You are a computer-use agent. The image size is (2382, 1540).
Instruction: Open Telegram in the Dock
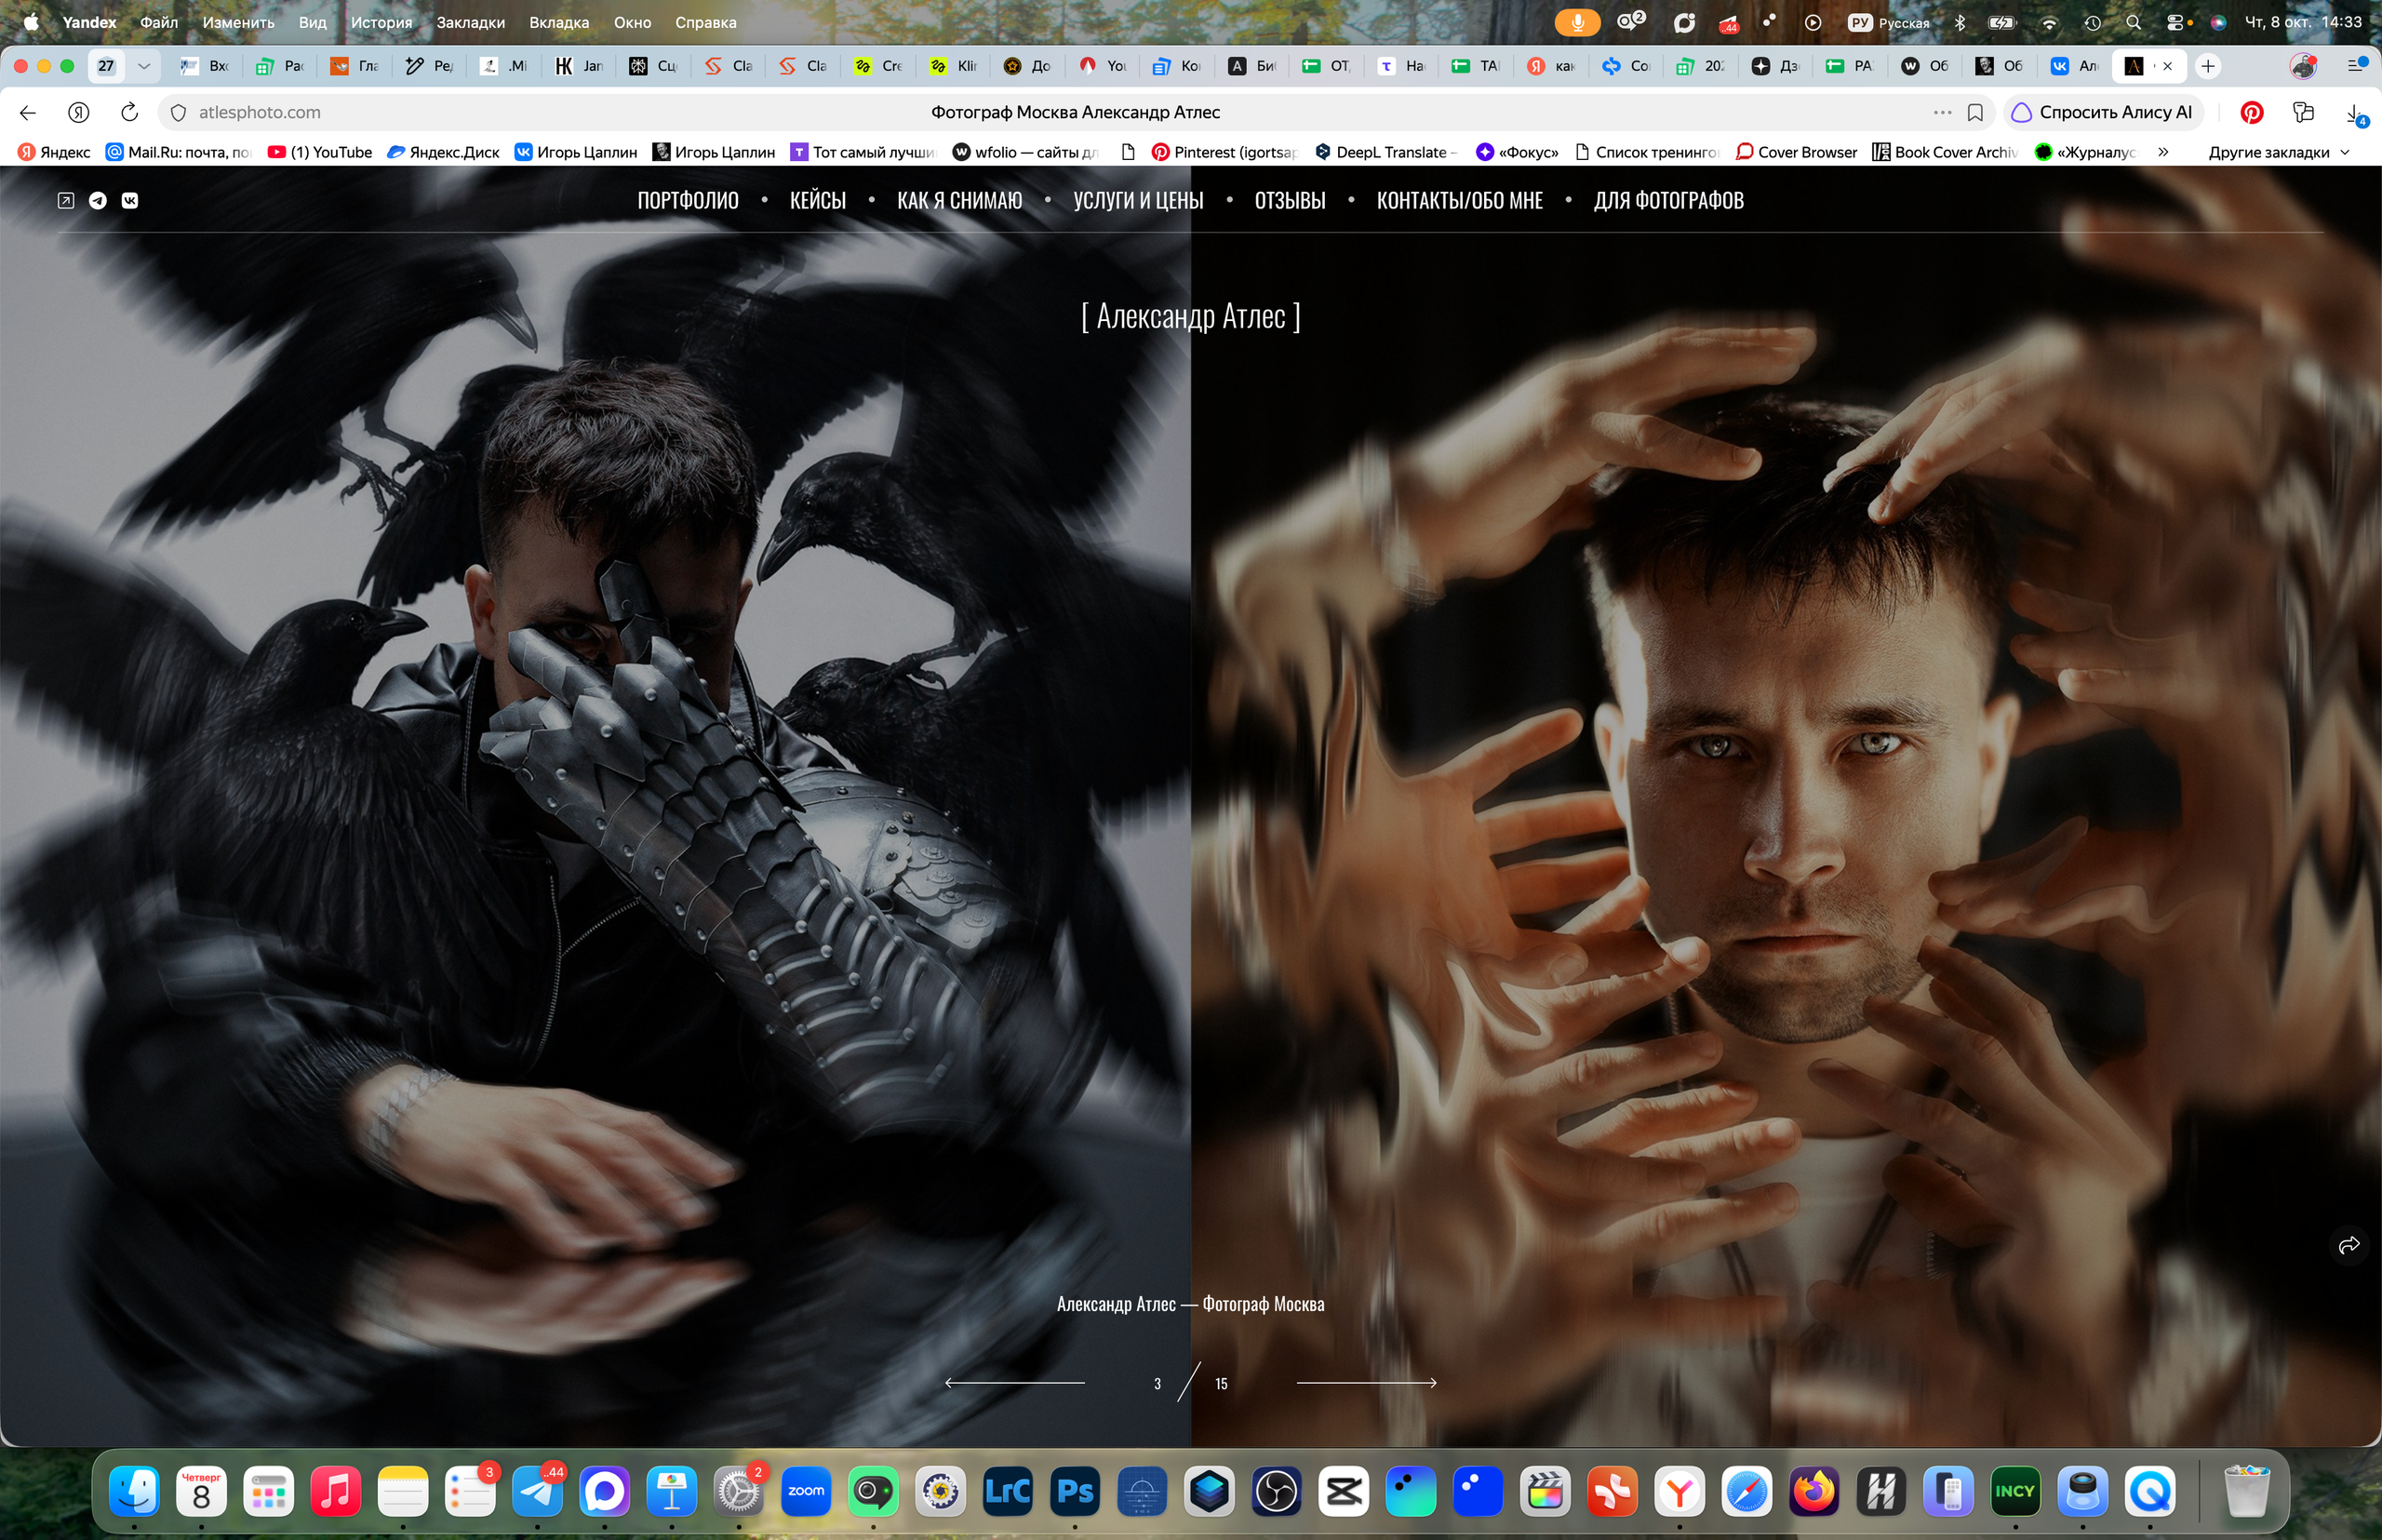538,1491
